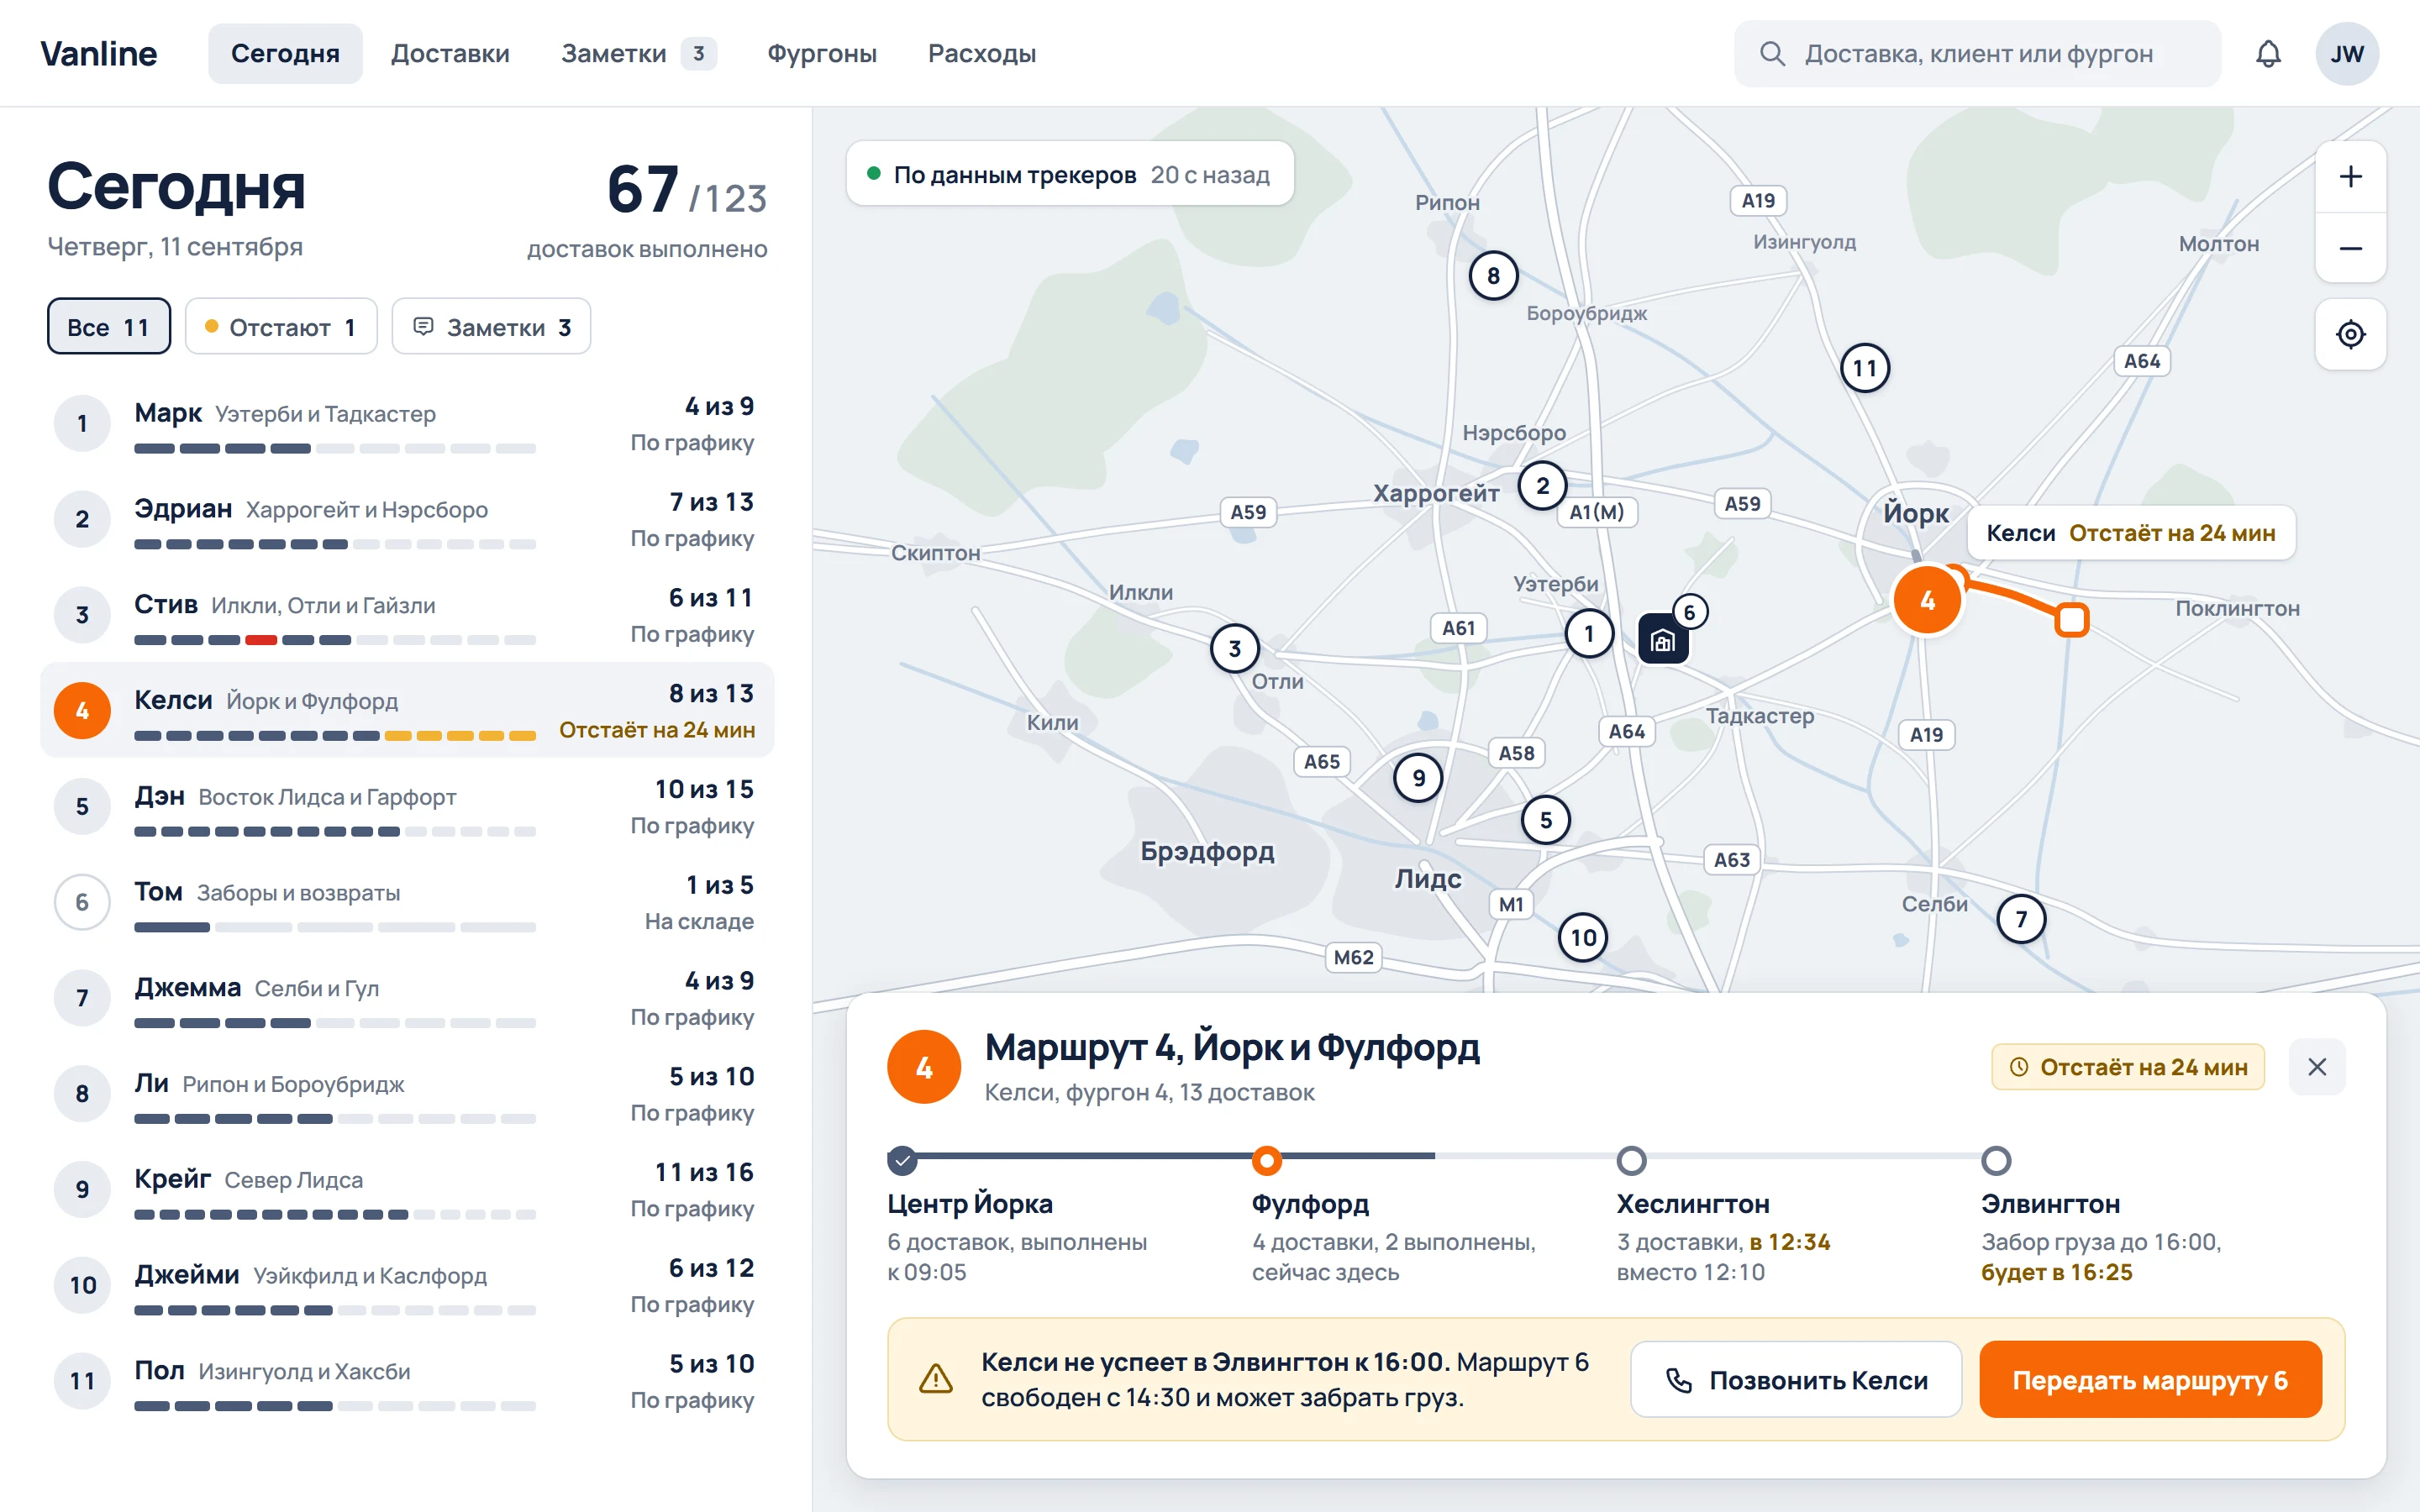
Task: Select map marker 3 near Отли
Action: coord(1234,649)
